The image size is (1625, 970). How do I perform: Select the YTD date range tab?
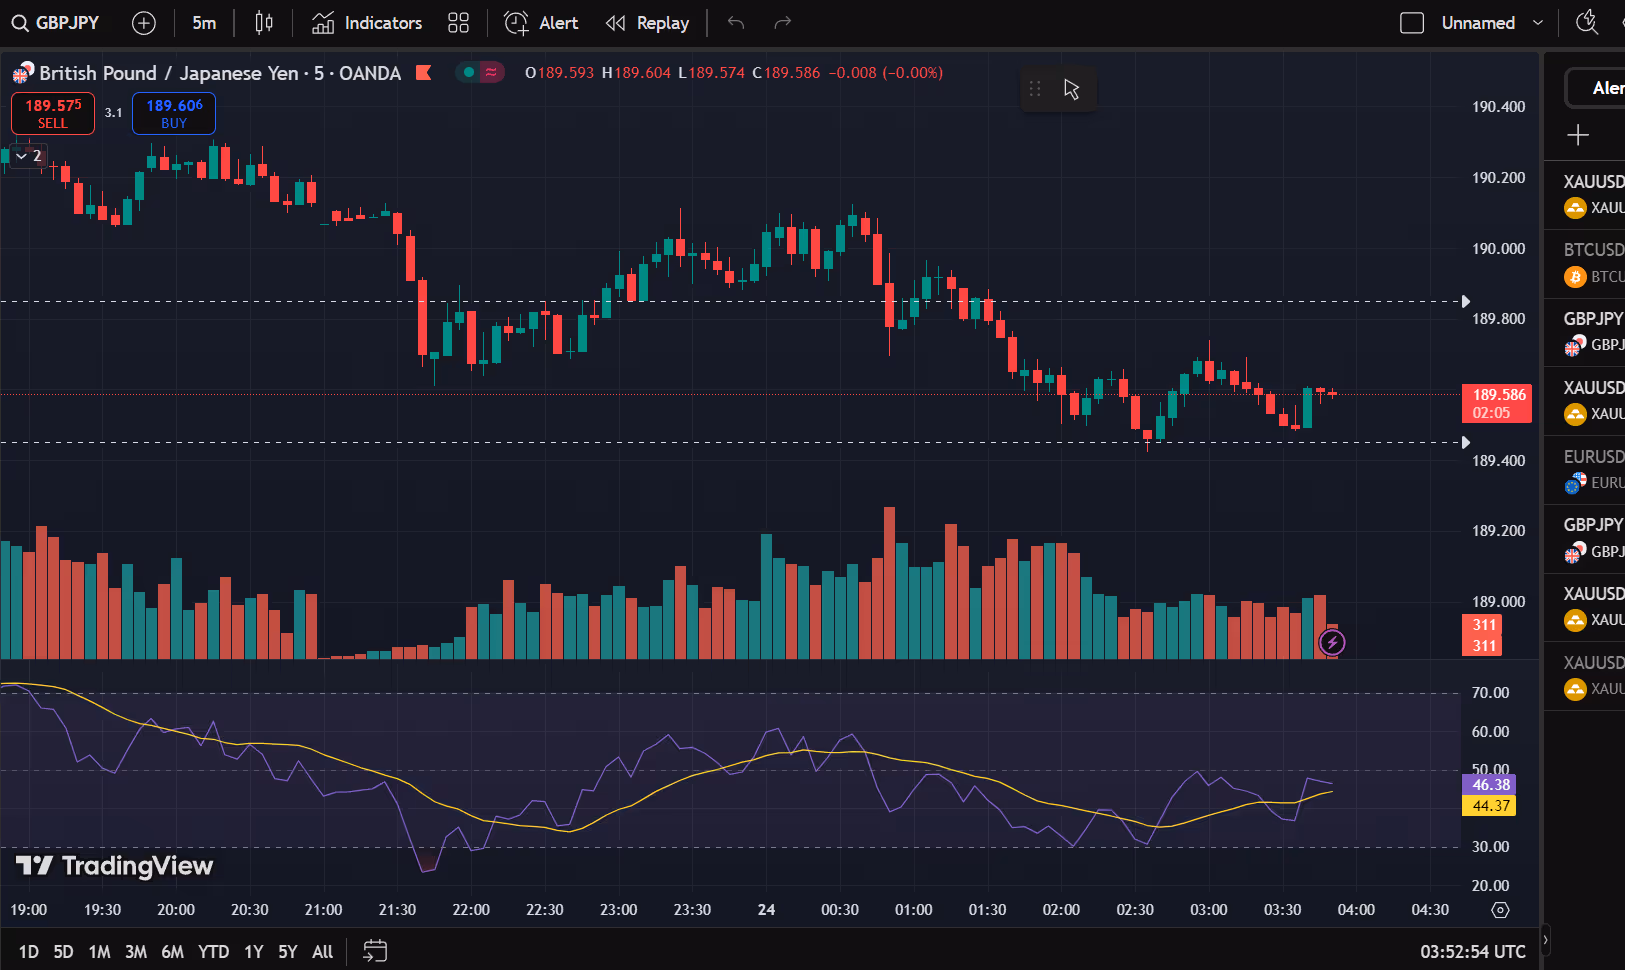pos(213,952)
